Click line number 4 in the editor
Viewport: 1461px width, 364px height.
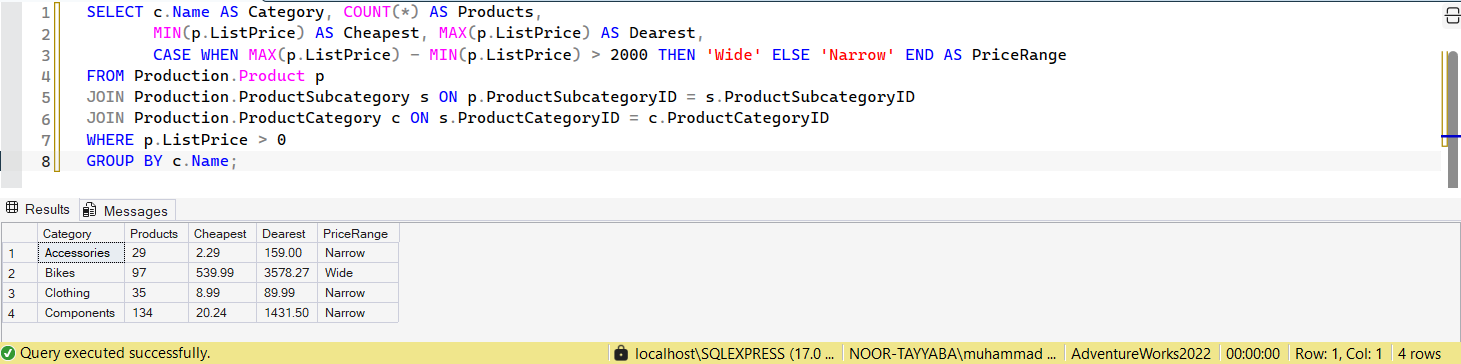point(46,77)
